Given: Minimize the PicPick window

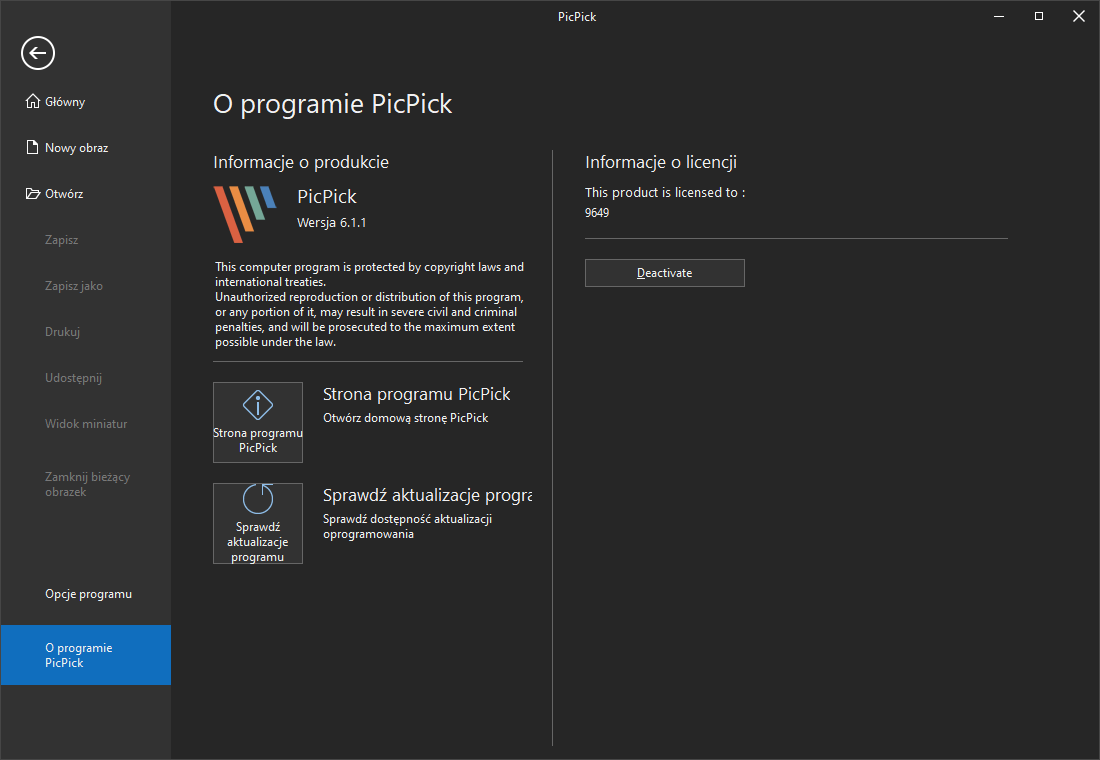Looking at the screenshot, I should (x=999, y=16).
